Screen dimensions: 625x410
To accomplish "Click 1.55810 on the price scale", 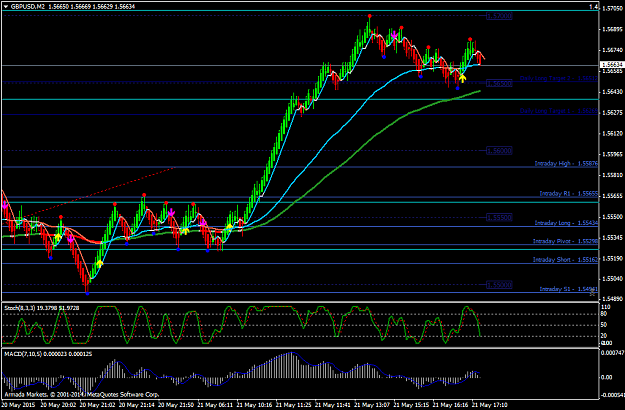I will [612, 175].
